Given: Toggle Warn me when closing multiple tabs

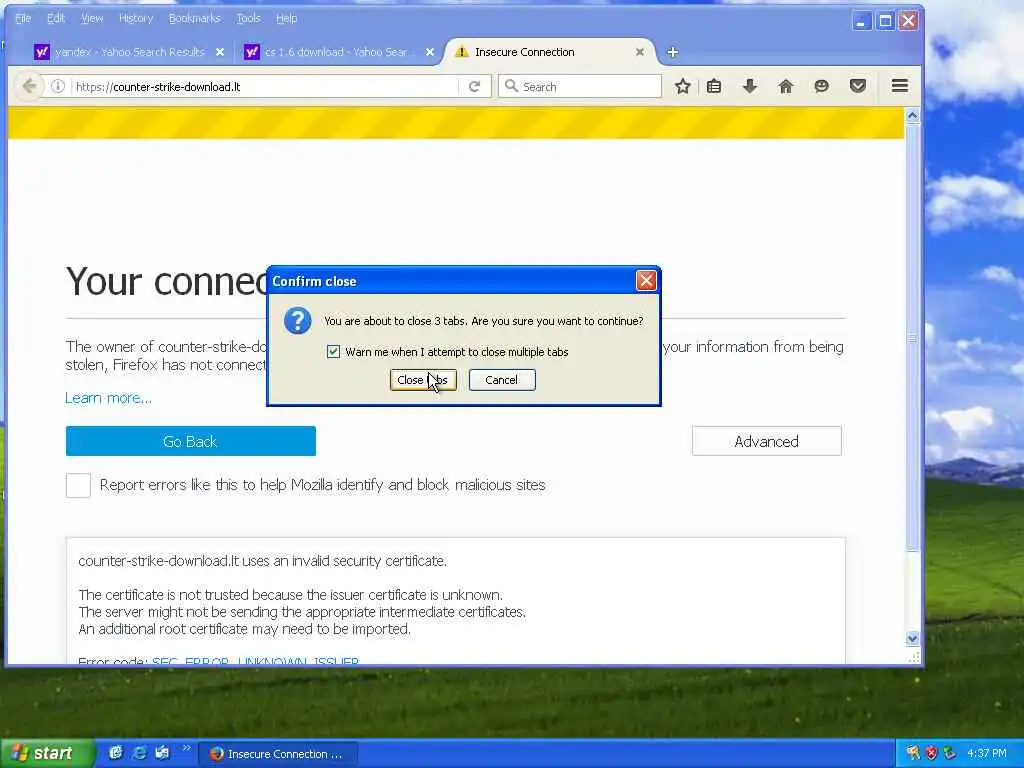Looking at the screenshot, I should point(333,352).
